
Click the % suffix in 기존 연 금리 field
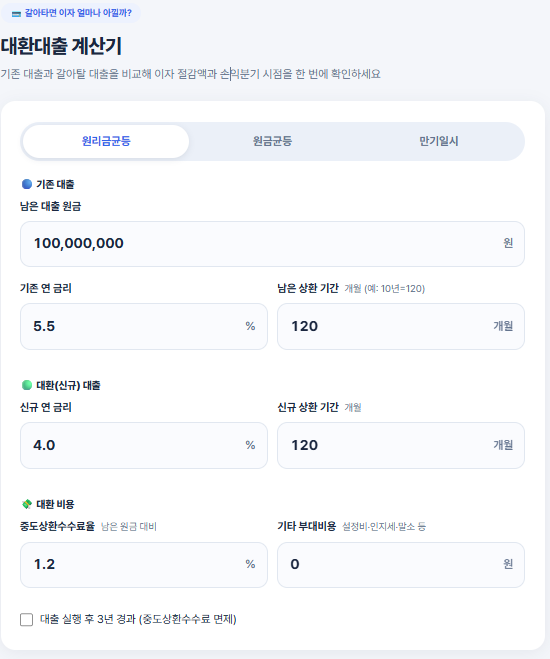coord(250,326)
